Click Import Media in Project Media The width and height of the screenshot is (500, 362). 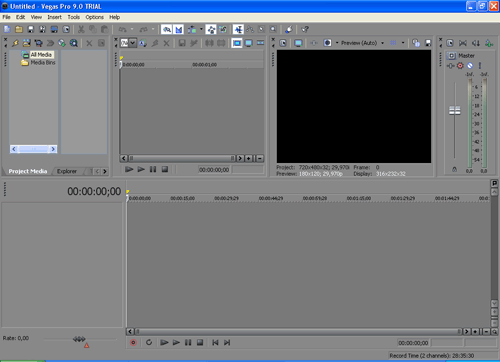27,43
